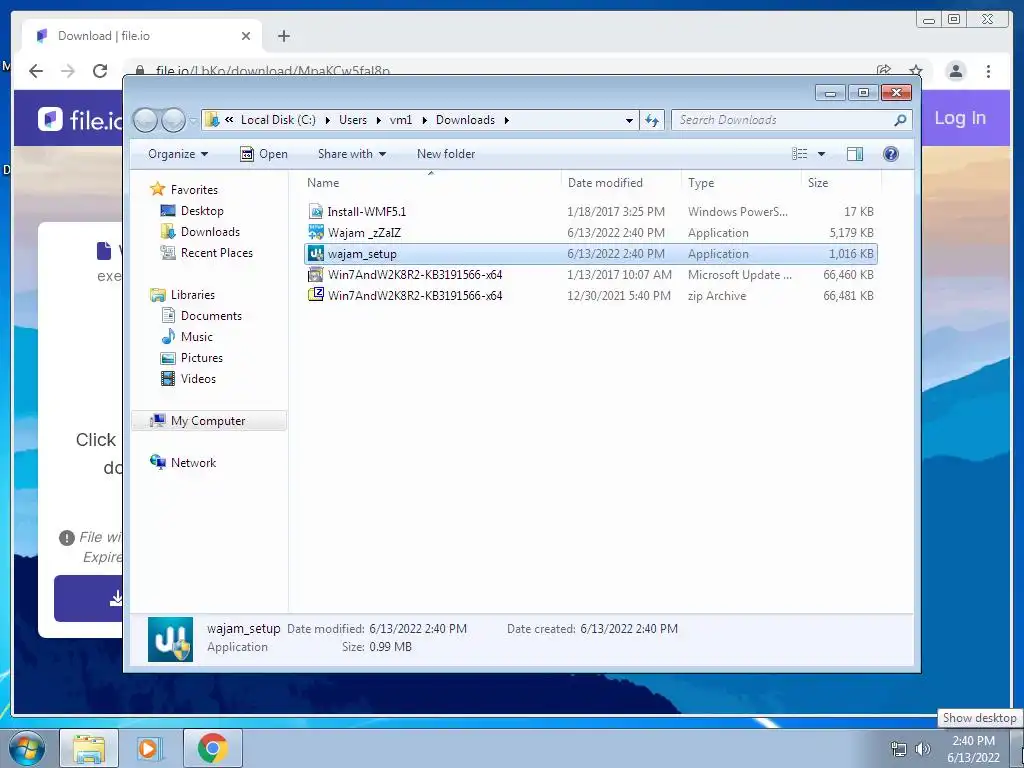The image size is (1024, 768).
Task: Click the large wajam_setup icon in details pane
Action: click(170, 639)
